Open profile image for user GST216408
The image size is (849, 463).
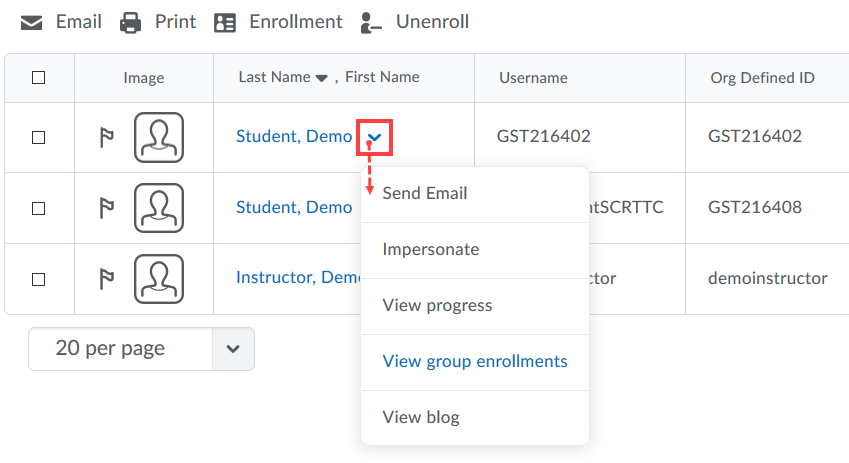159,208
